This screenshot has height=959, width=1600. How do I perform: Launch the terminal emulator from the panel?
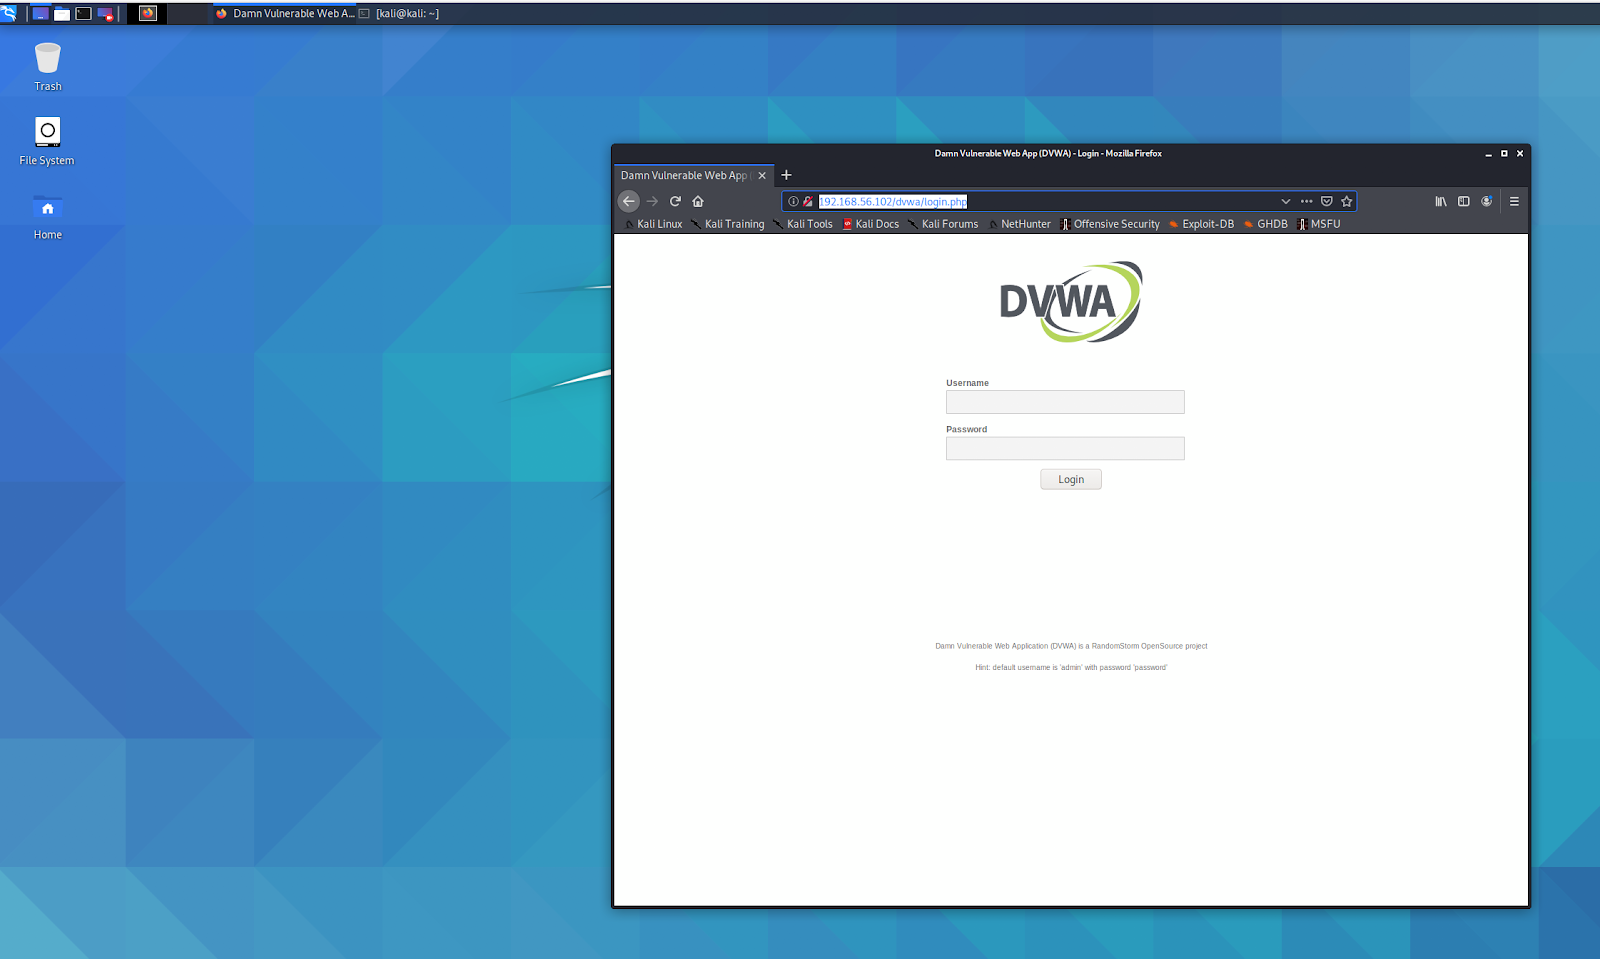84,14
